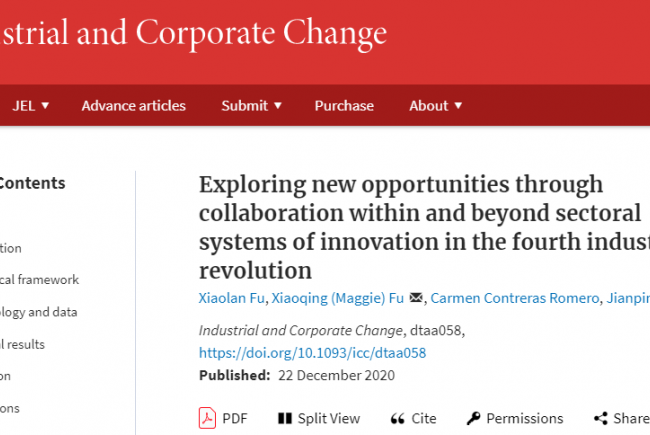Jump to empirical results section in Contents
Image resolution: width=650 pixels, height=435 pixels.
point(23,344)
